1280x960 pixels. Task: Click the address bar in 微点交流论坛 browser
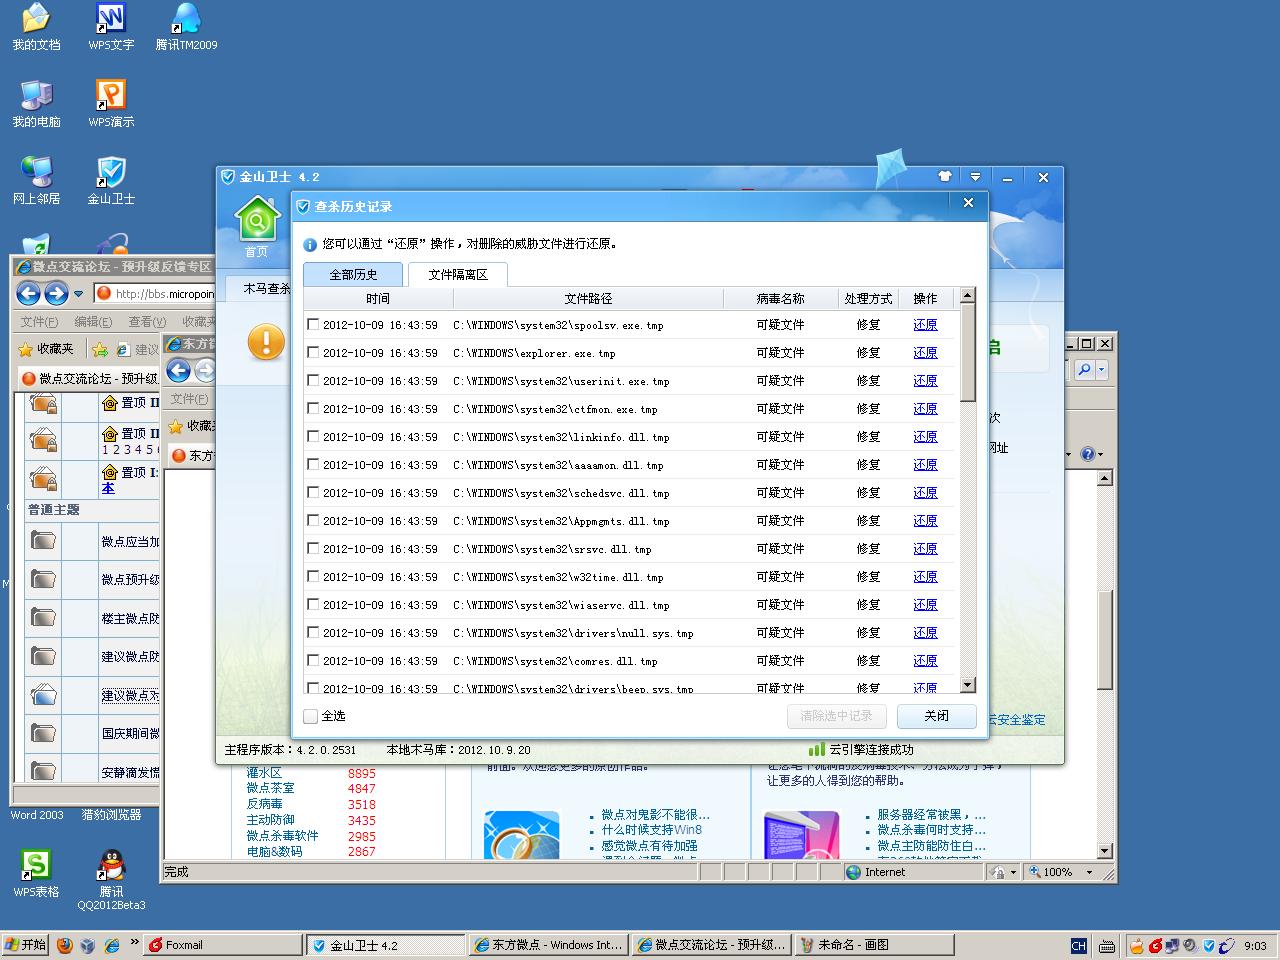point(155,294)
